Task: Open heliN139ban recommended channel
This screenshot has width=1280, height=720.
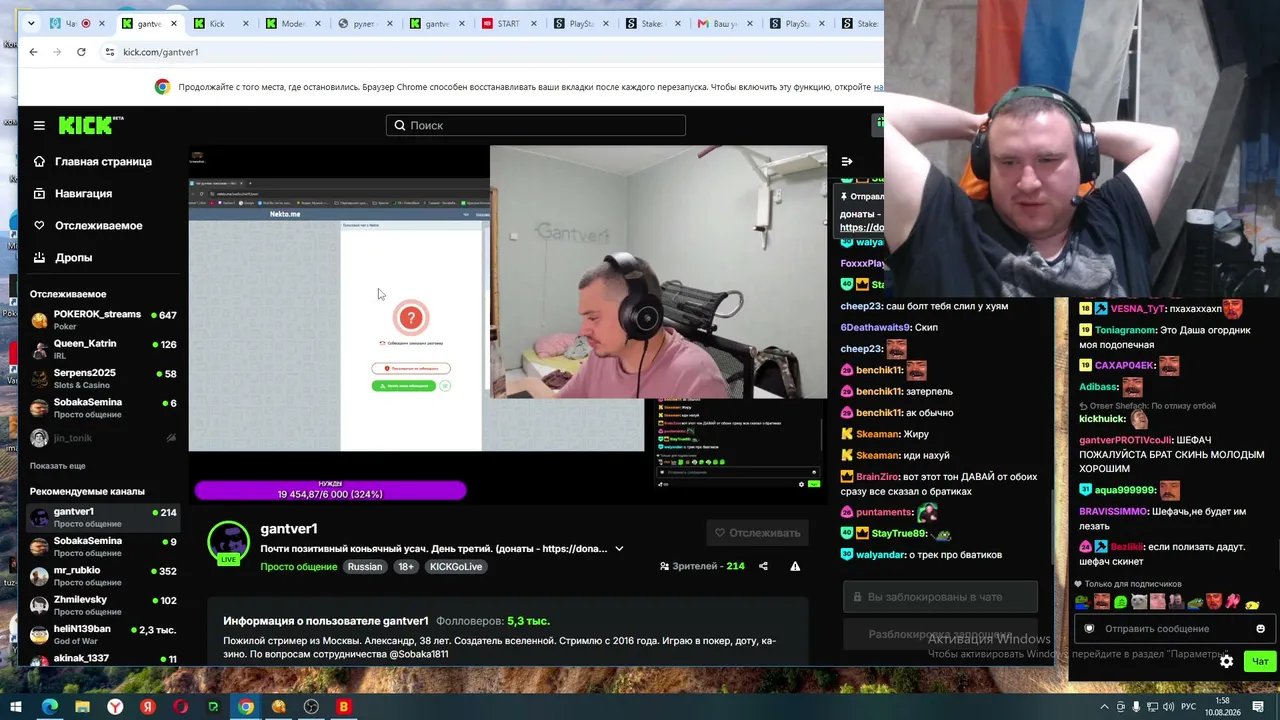Action: click(103, 634)
